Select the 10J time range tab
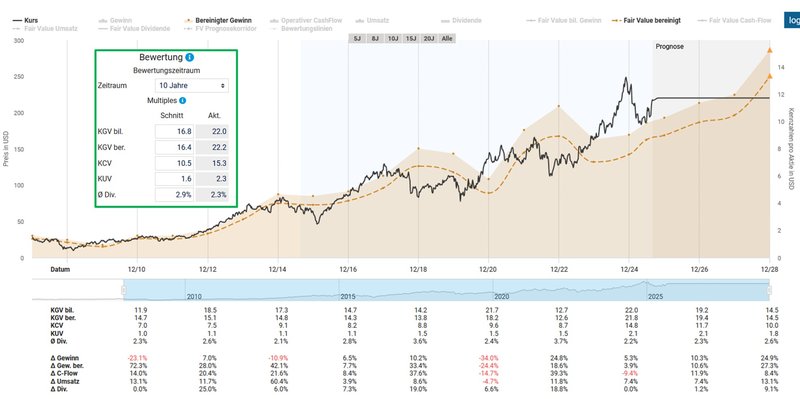800x399 pixels. coord(393,39)
